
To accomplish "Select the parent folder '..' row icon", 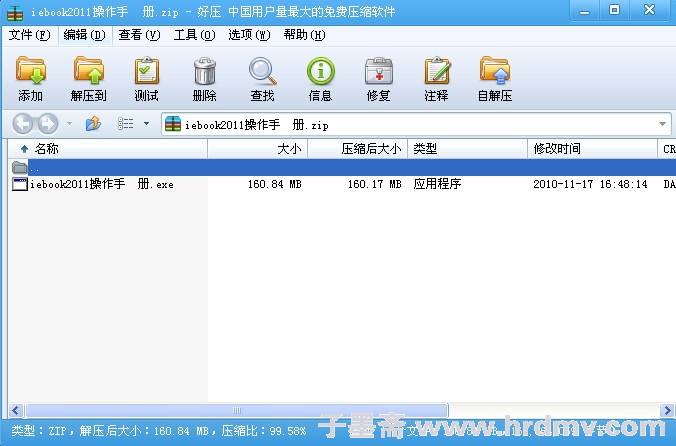I will coord(19,167).
